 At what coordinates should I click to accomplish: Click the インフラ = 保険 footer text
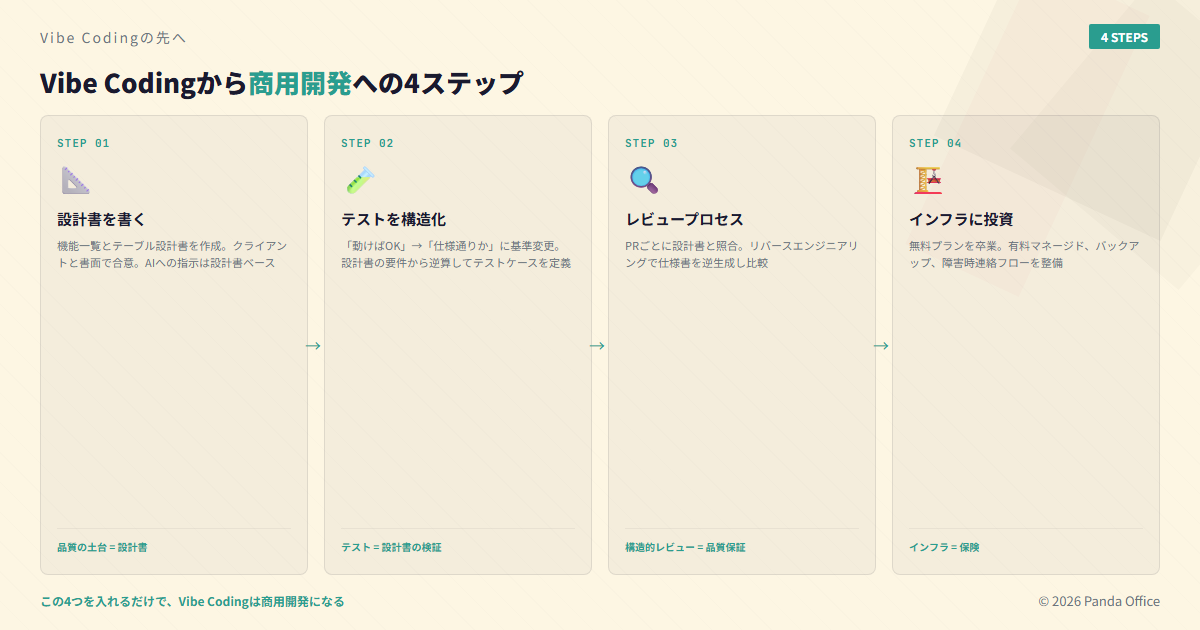point(944,547)
